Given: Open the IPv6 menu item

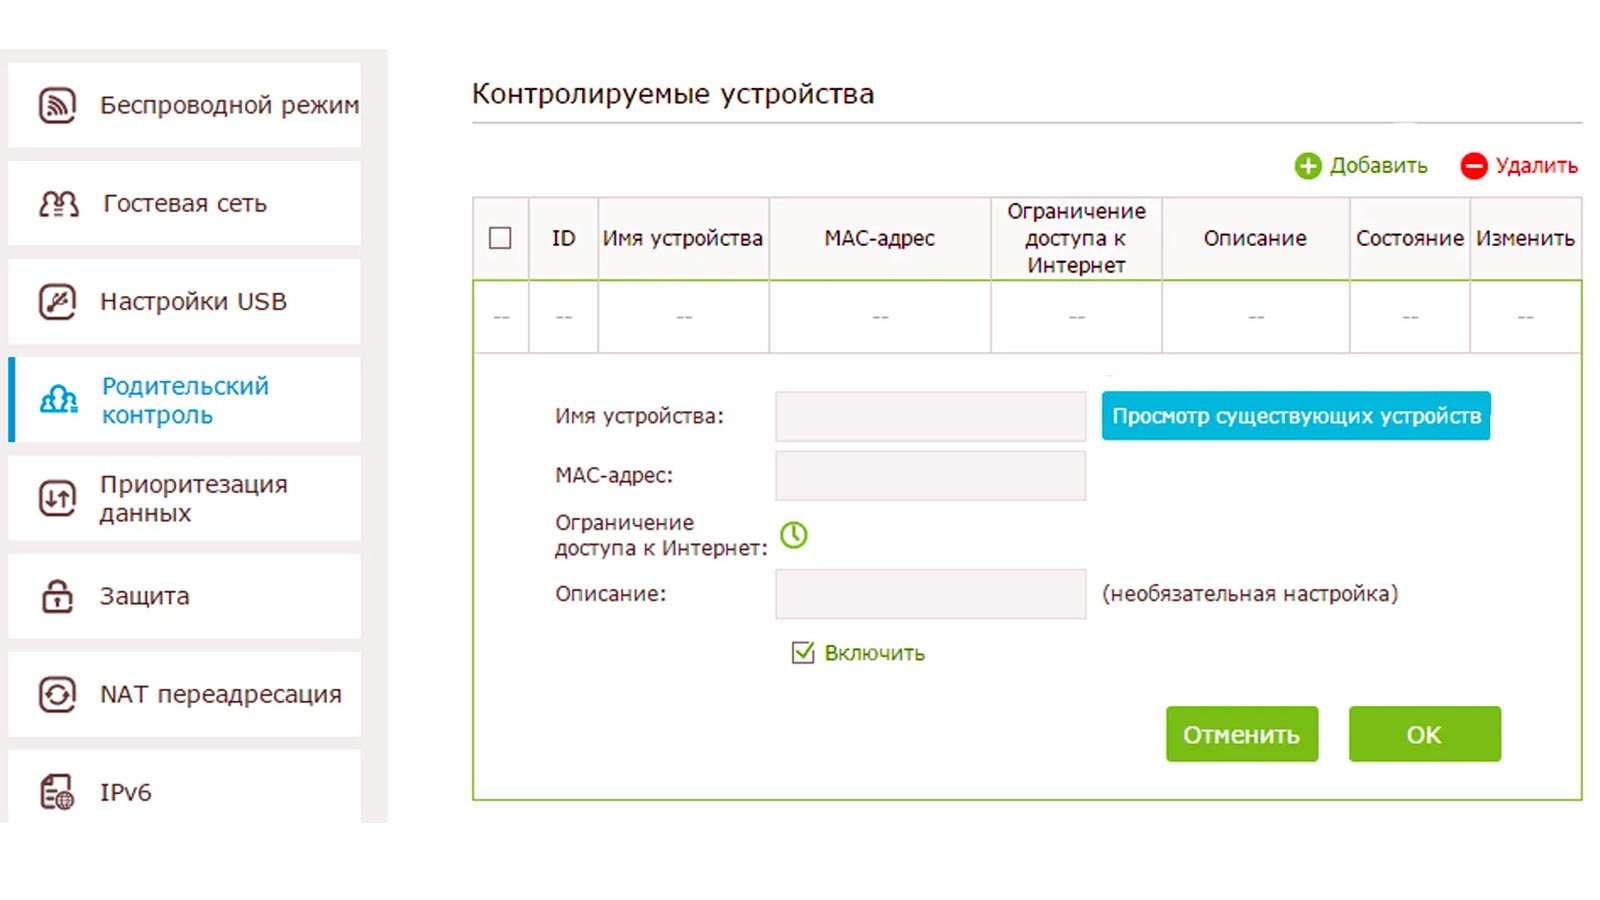Looking at the screenshot, I should (184, 787).
